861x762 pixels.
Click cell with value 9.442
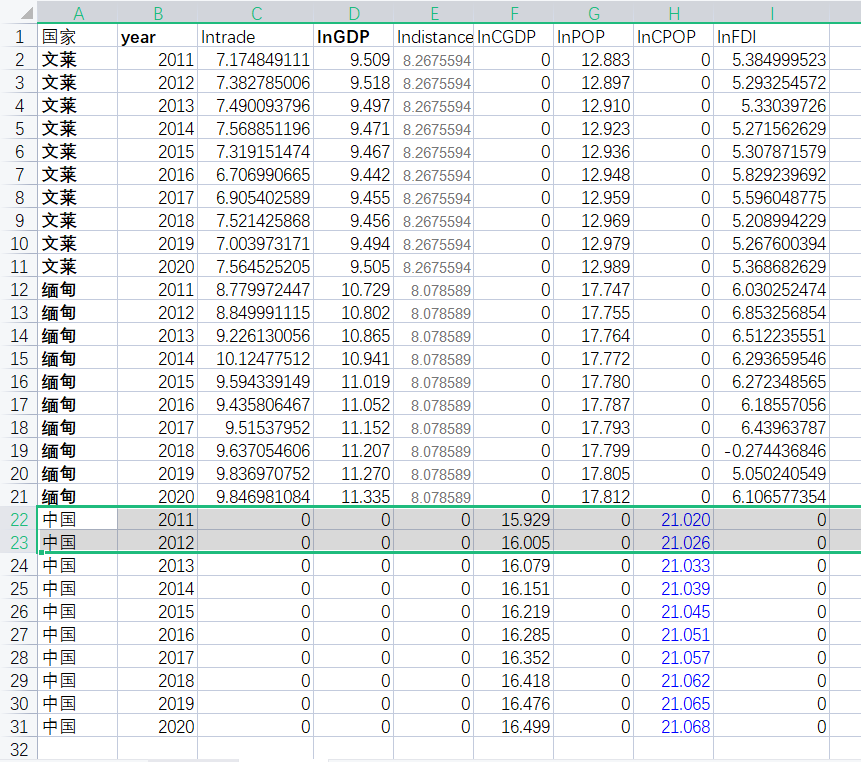[x=354, y=175]
